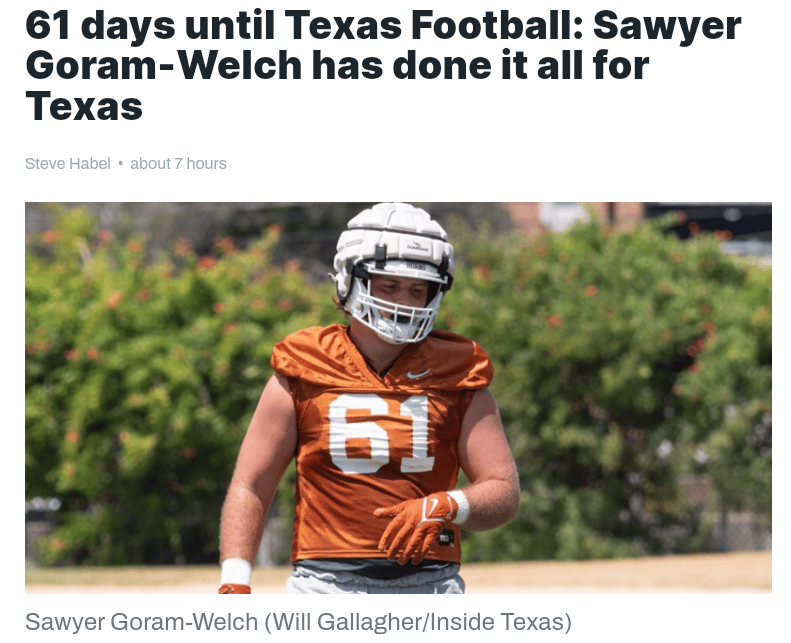Click the white wrist tape on lowered hand

[236, 571]
